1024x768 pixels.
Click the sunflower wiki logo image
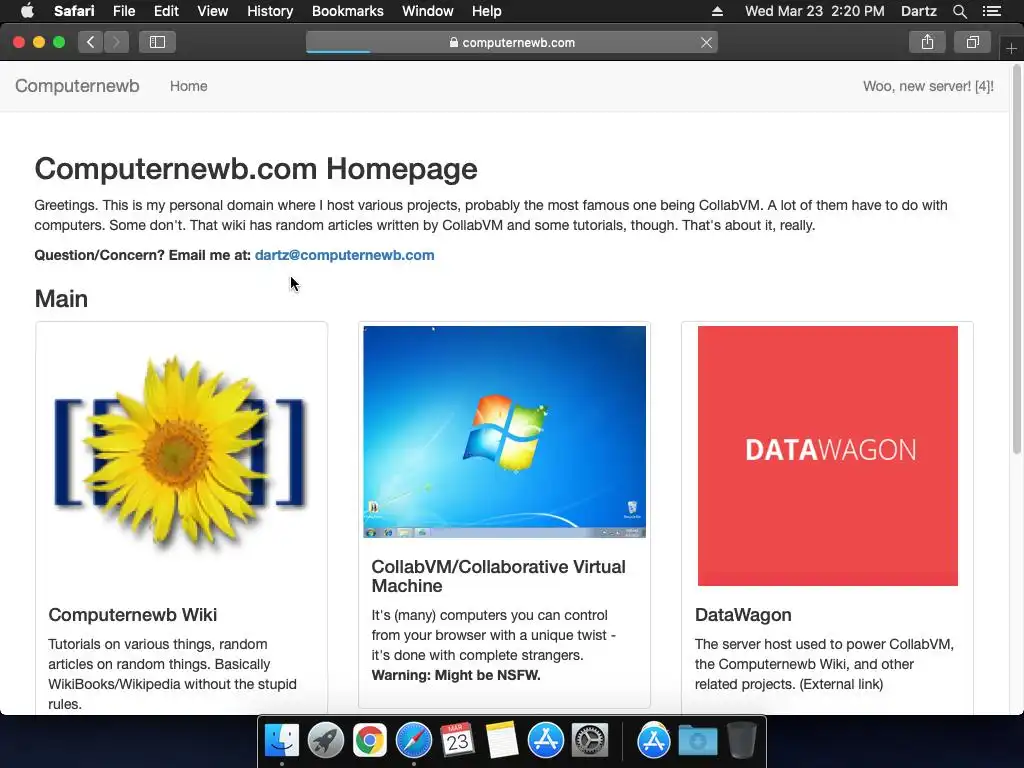[180, 453]
